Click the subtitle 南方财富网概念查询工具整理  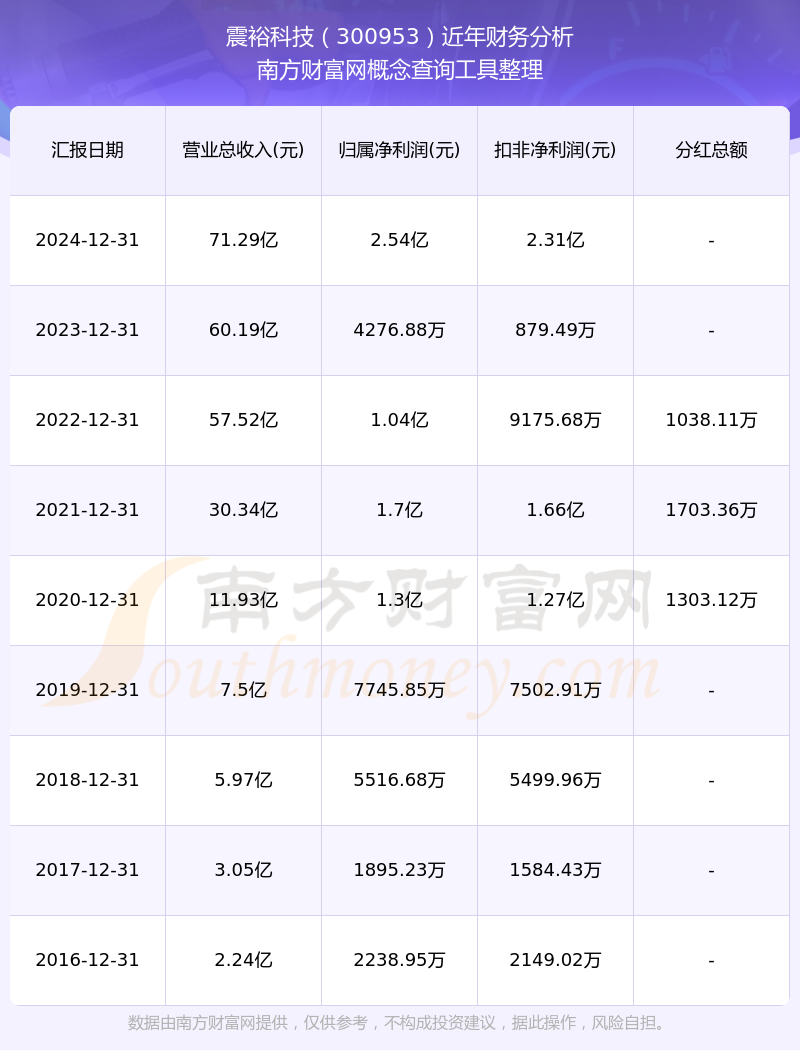coord(400,70)
